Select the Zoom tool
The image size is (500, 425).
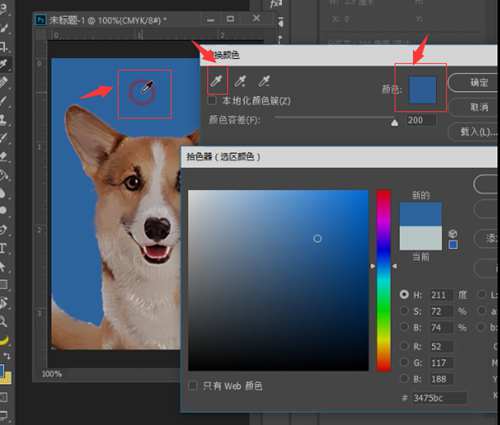tap(3, 321)
